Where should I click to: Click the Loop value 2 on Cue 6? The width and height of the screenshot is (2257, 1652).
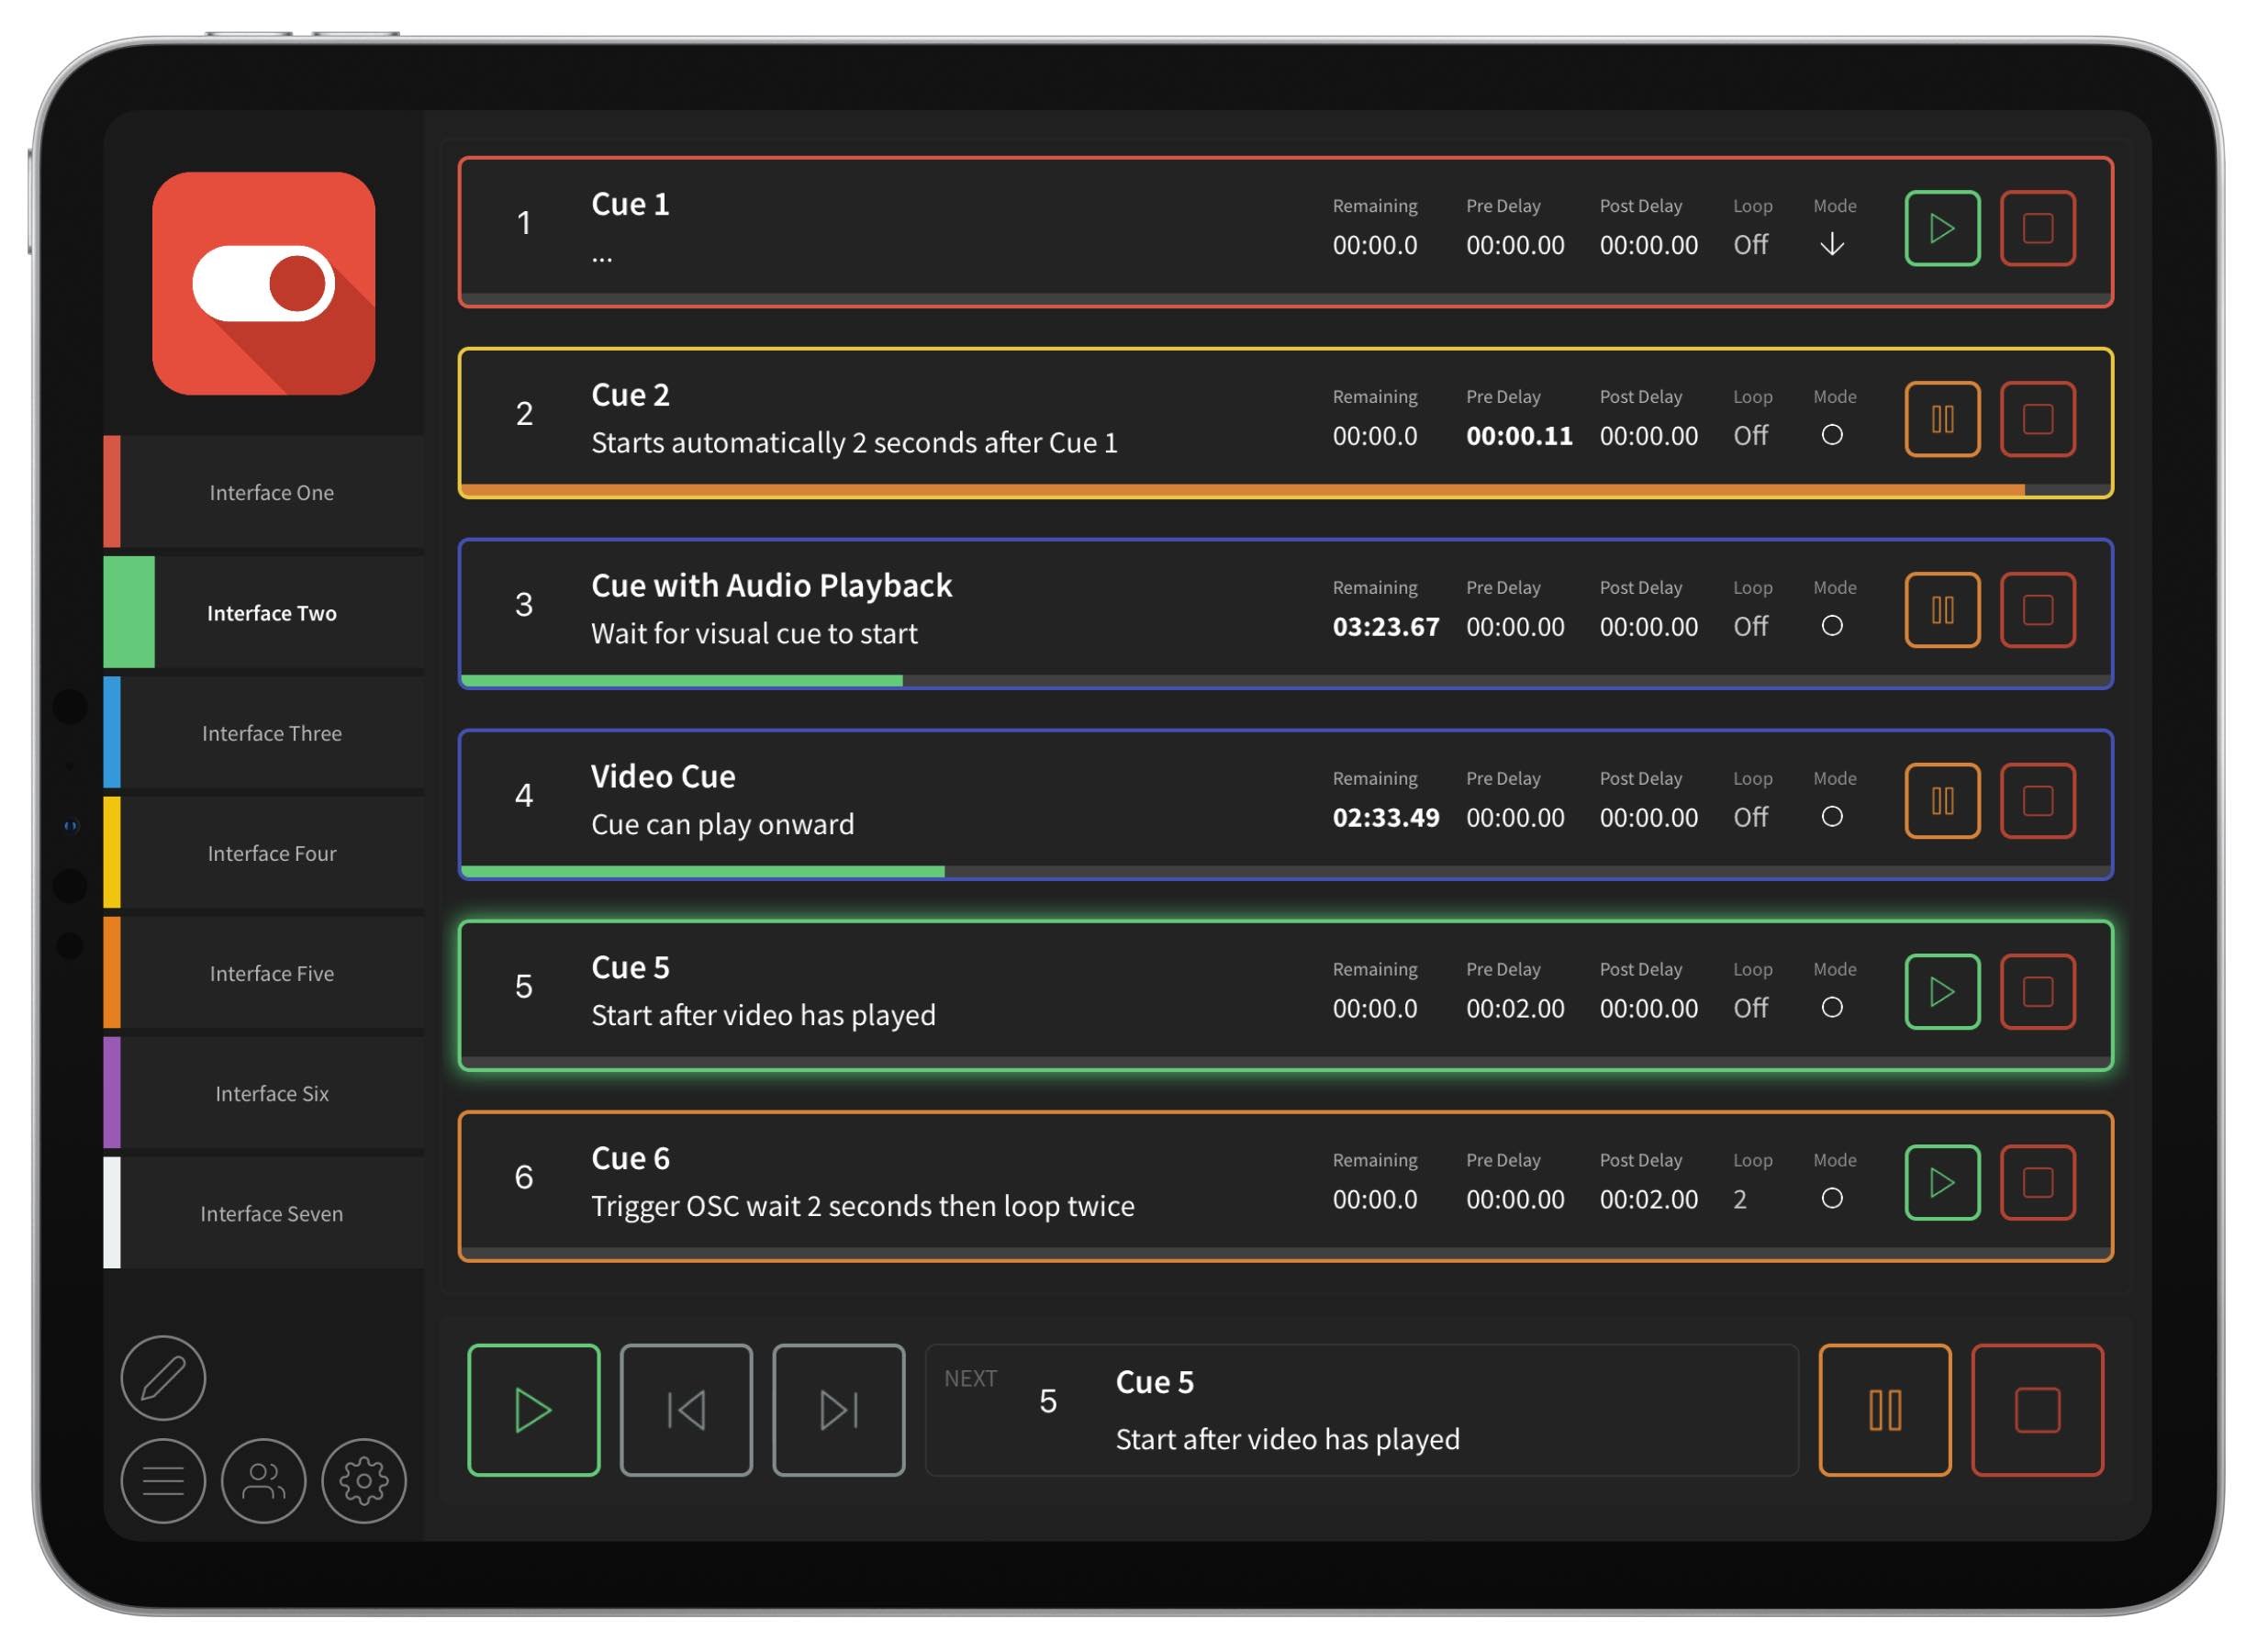pos(1740,1200)
